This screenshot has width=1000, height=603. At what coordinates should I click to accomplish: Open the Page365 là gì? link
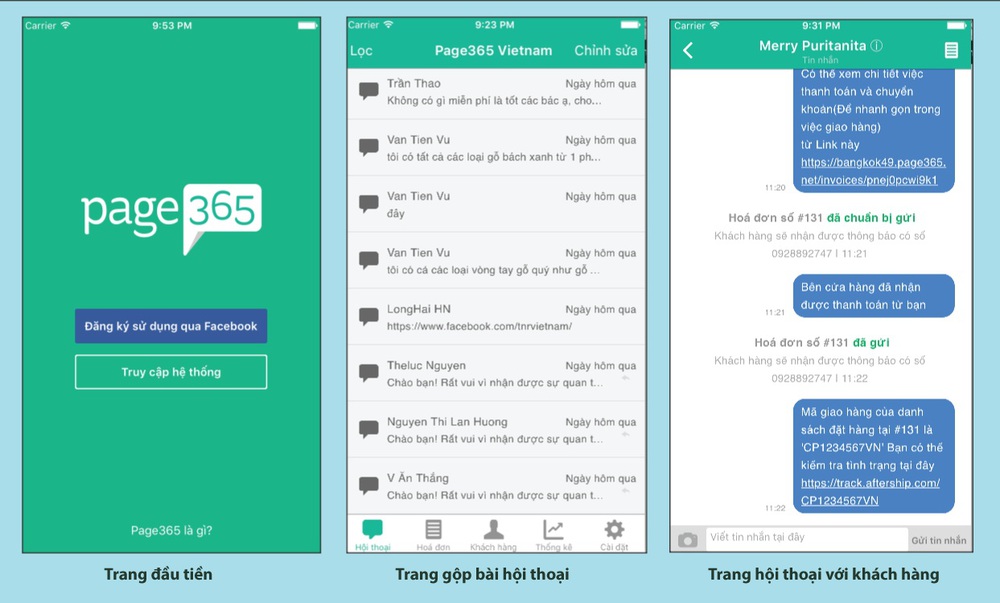171,531
